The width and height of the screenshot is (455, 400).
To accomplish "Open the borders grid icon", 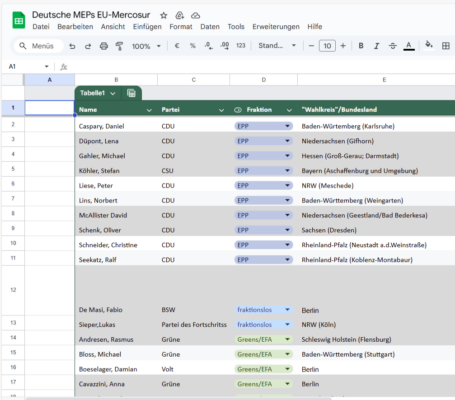I will tap(446, 46).
